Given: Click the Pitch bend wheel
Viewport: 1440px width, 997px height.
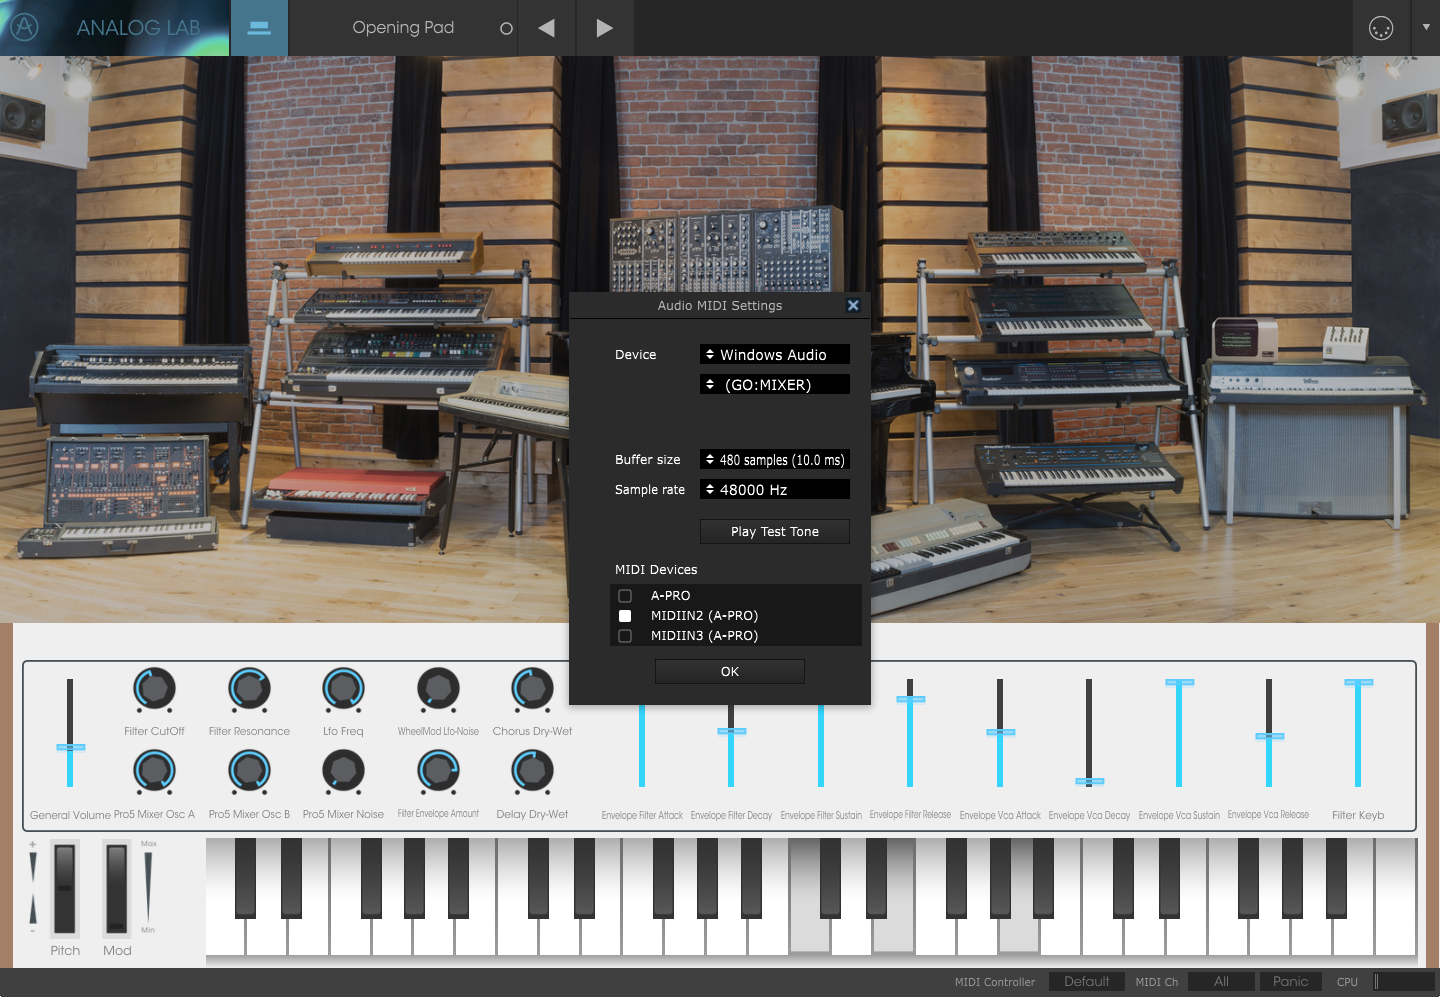Looking at the screenshot, I should 65,888.
